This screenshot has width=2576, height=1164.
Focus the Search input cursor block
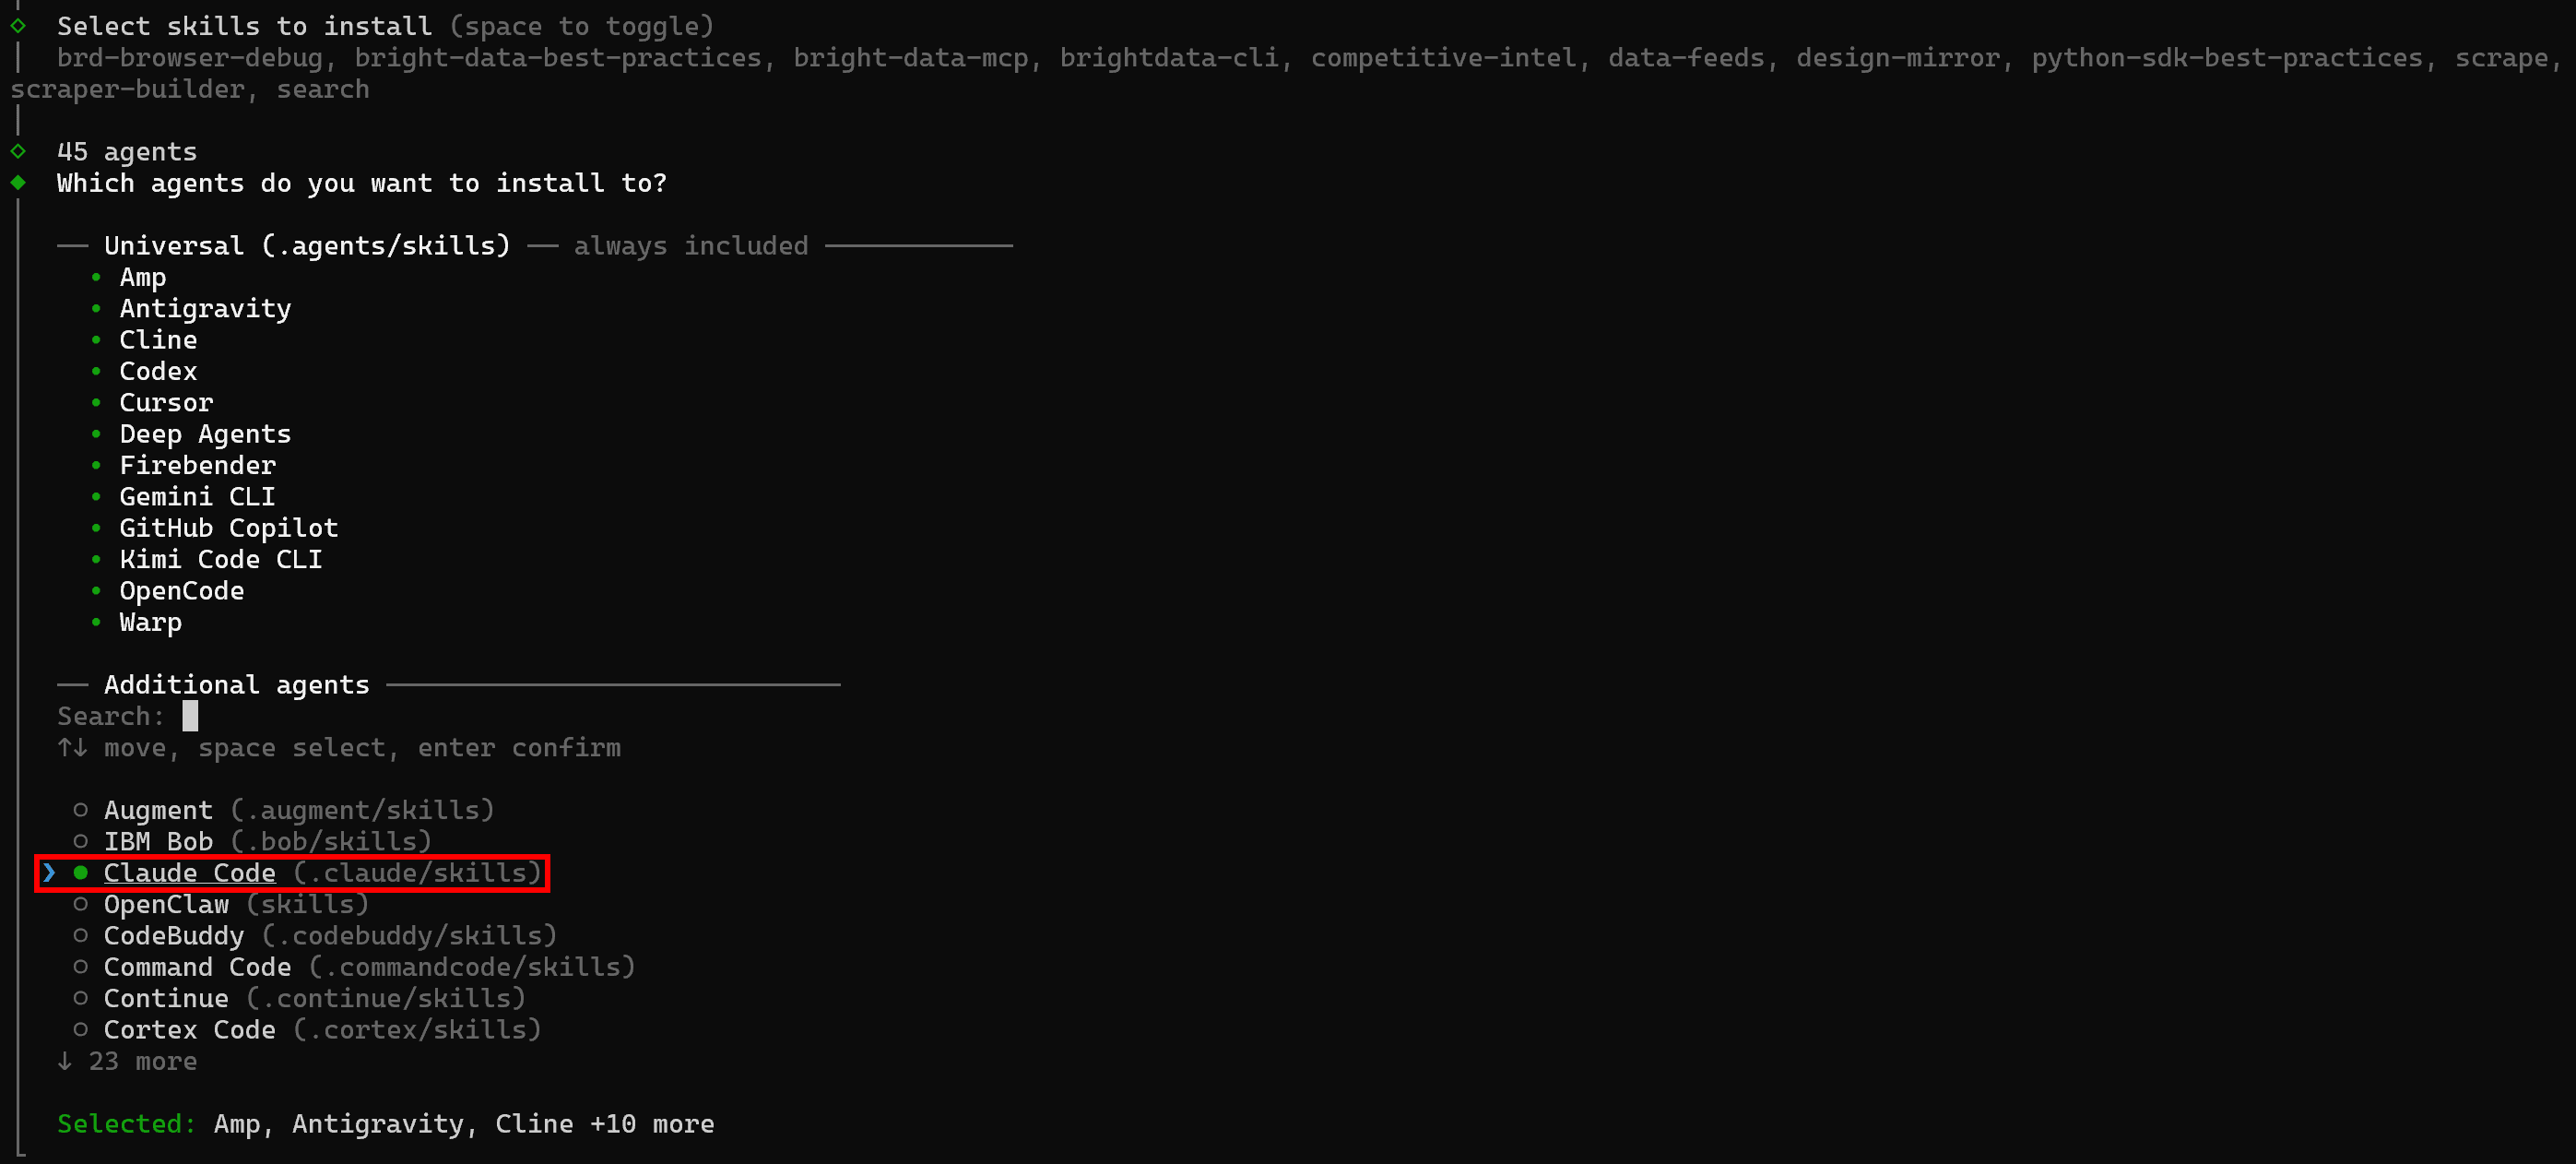coord(190,716)
